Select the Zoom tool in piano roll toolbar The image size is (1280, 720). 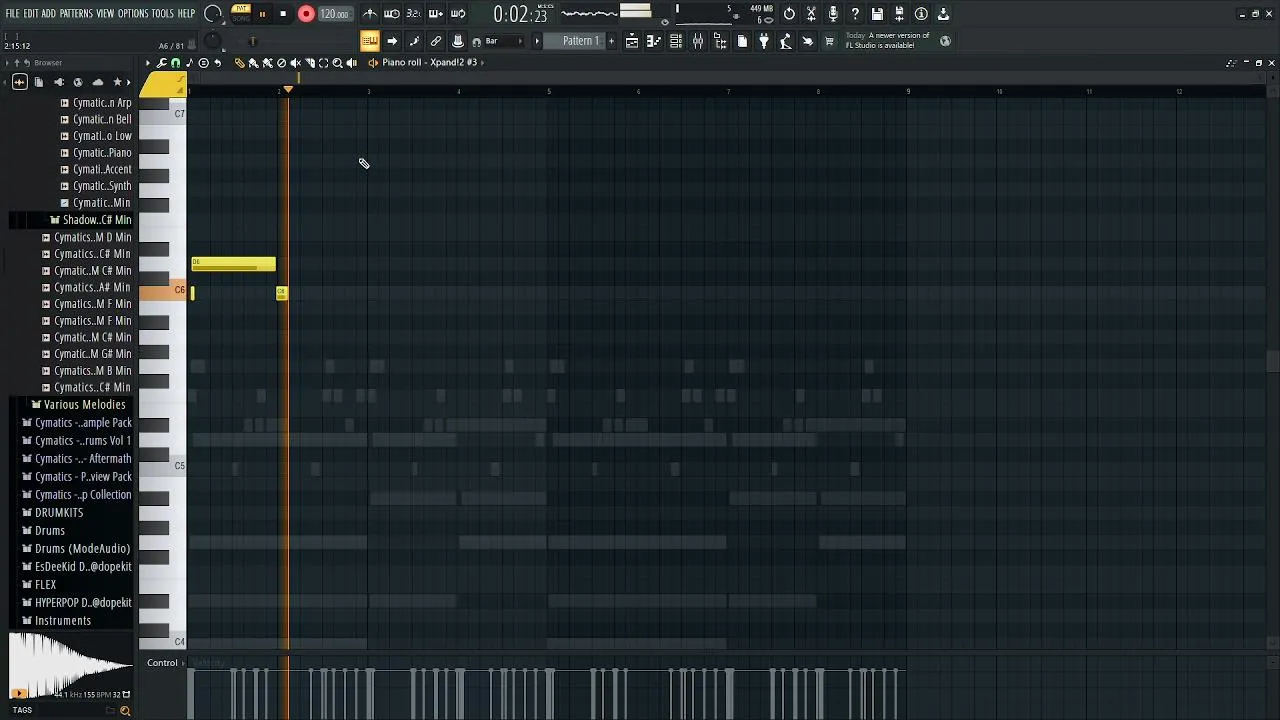pos(338,62)
